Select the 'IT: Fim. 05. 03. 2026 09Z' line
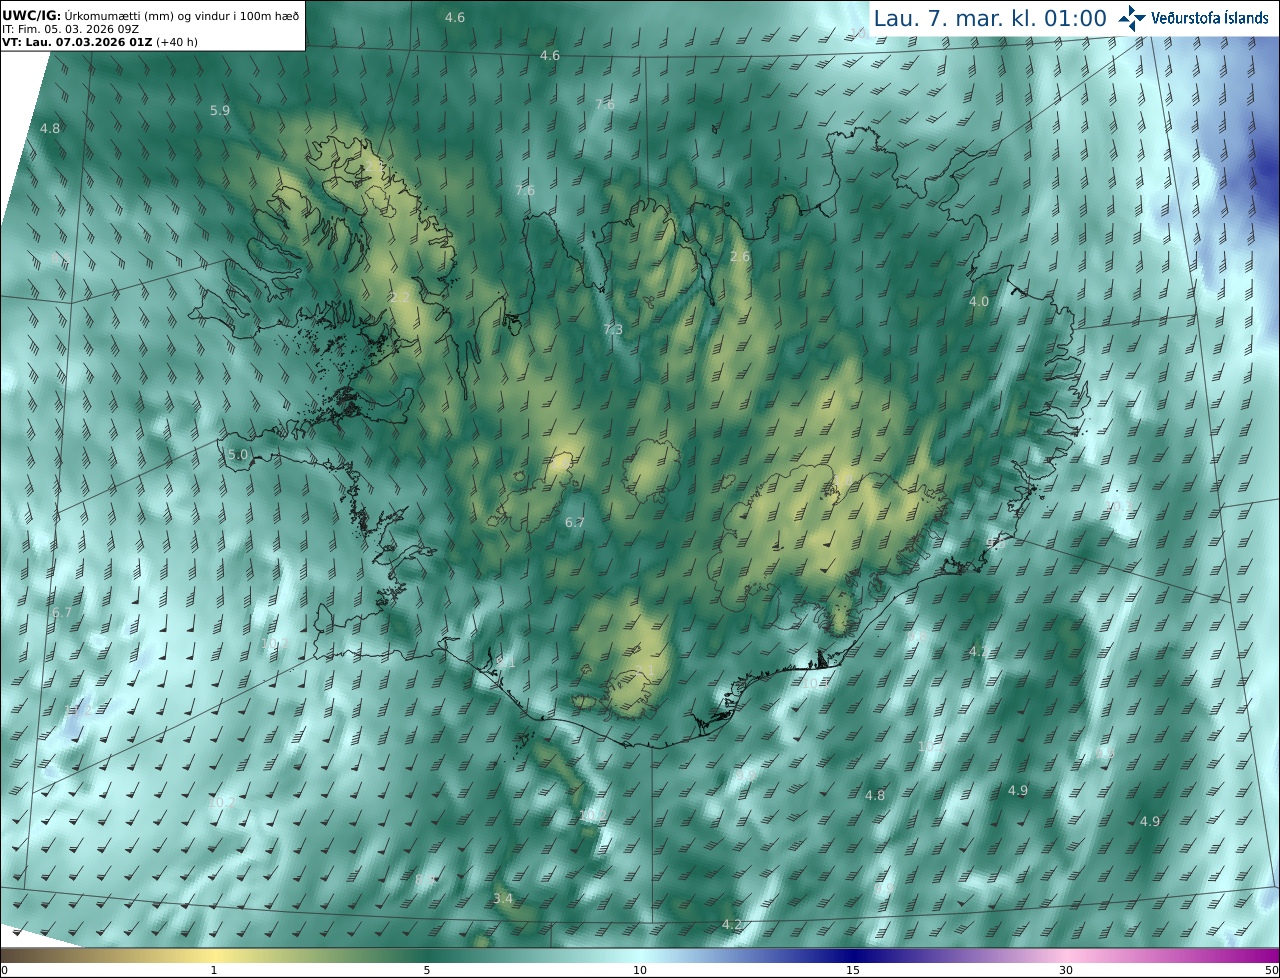The height and width of the screenshot is (978, 1280). pyautogui.click(x=70, y=29)
